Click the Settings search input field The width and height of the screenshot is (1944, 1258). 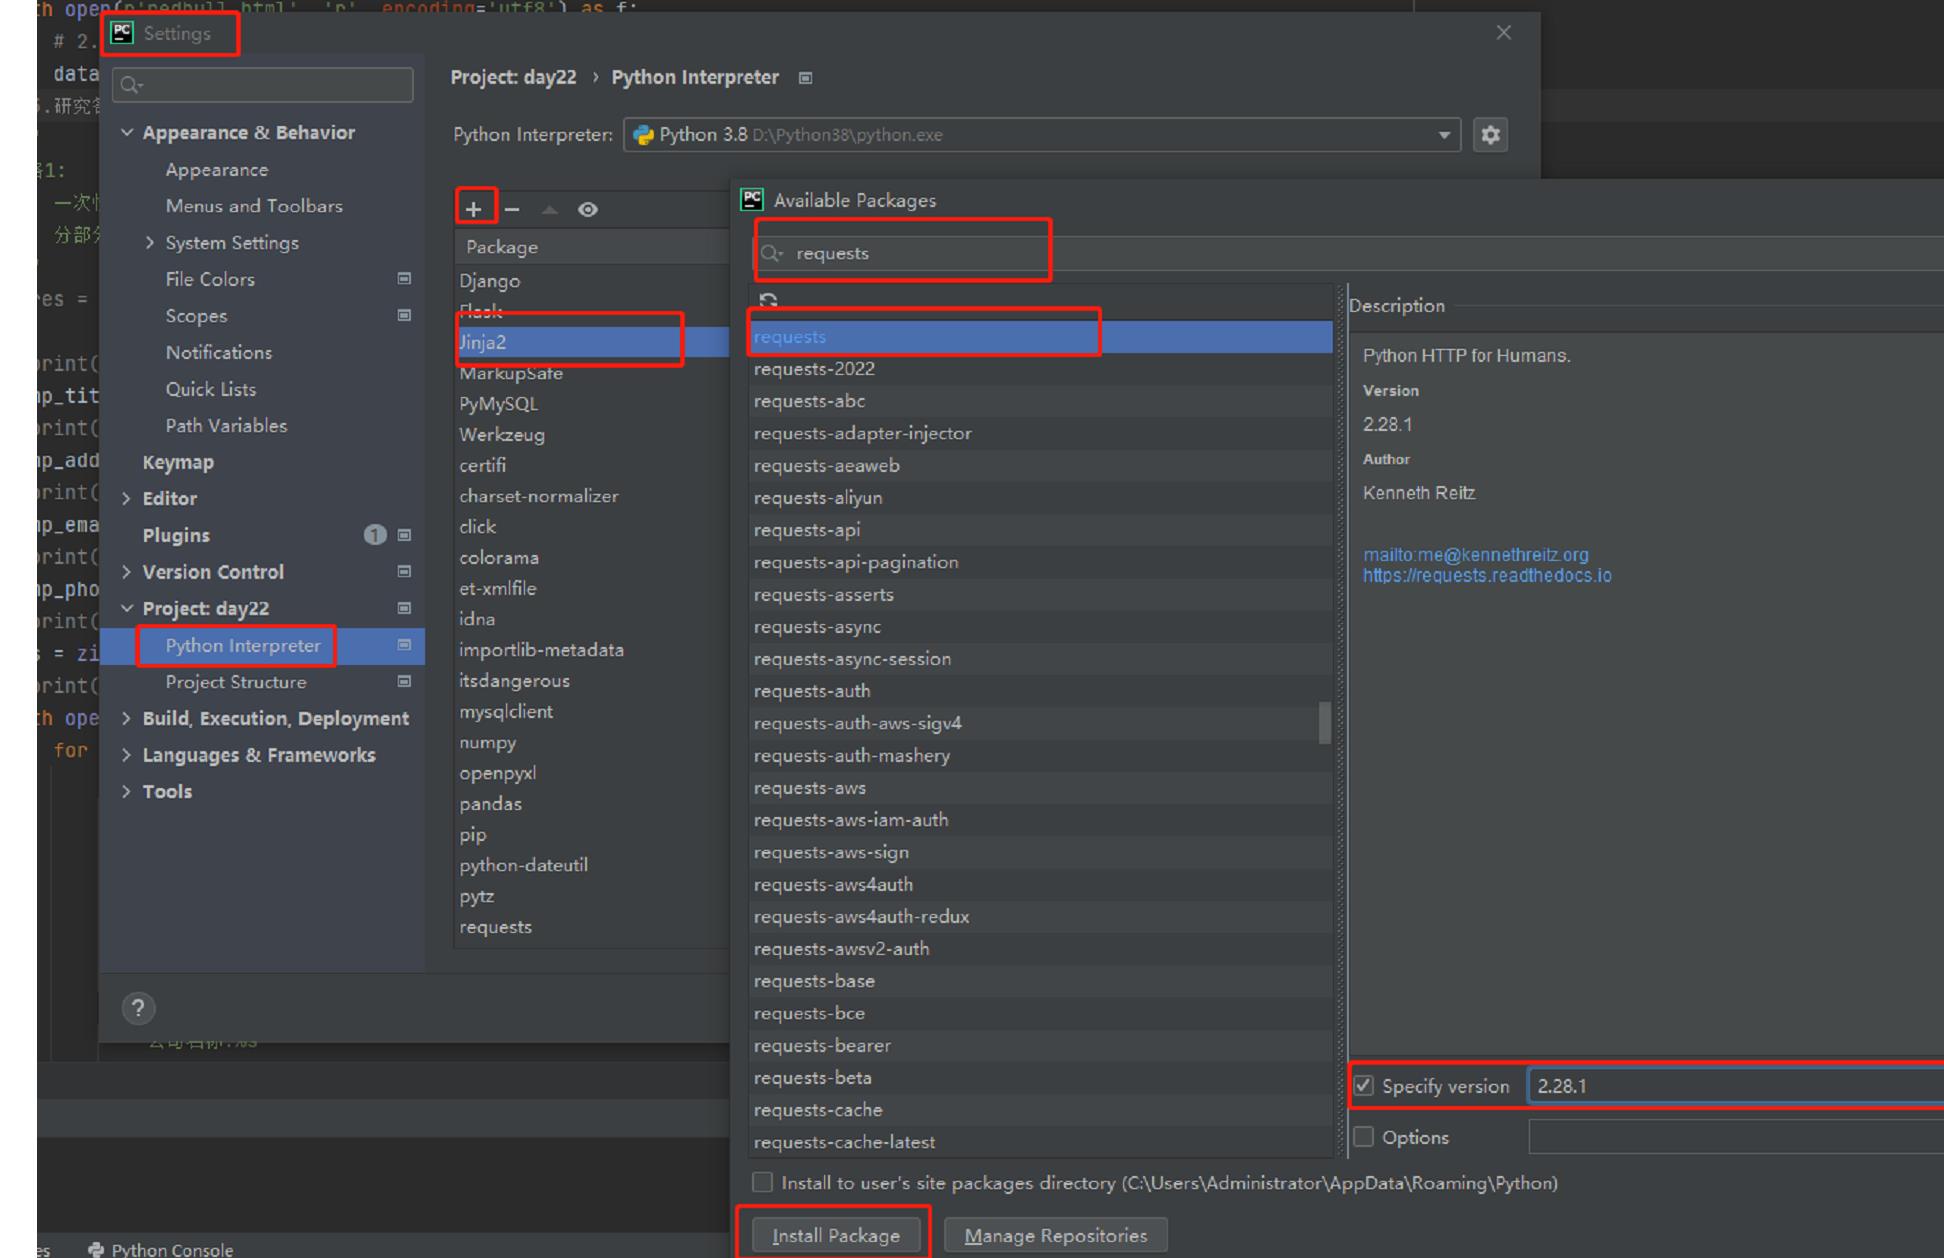click(x=263, y=85)
